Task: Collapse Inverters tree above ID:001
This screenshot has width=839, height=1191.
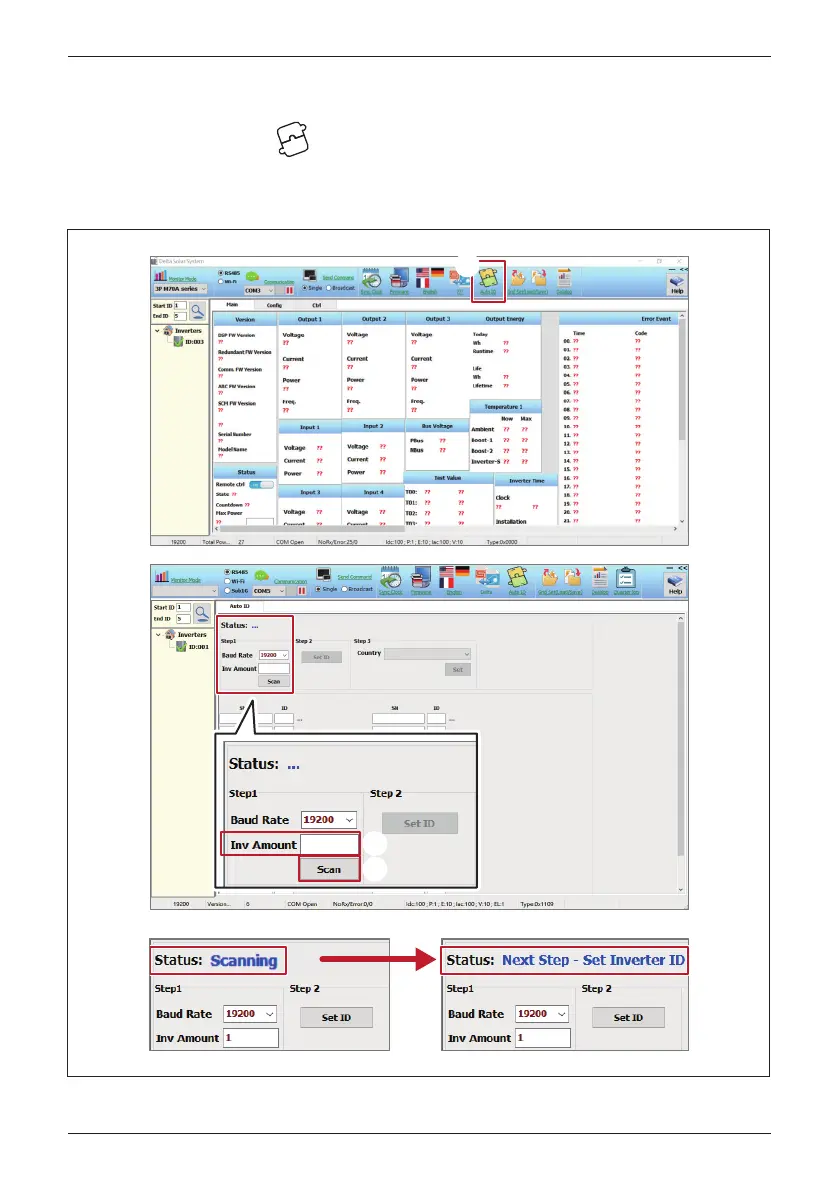Action: (158, 634)
